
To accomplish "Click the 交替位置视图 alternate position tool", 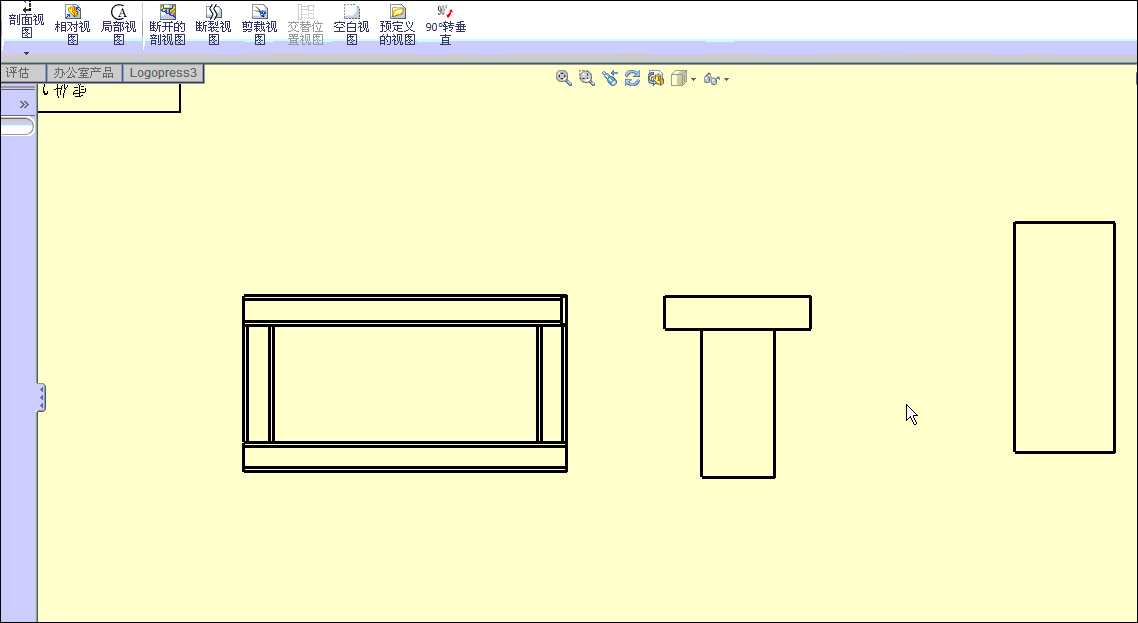I will 306,24.
